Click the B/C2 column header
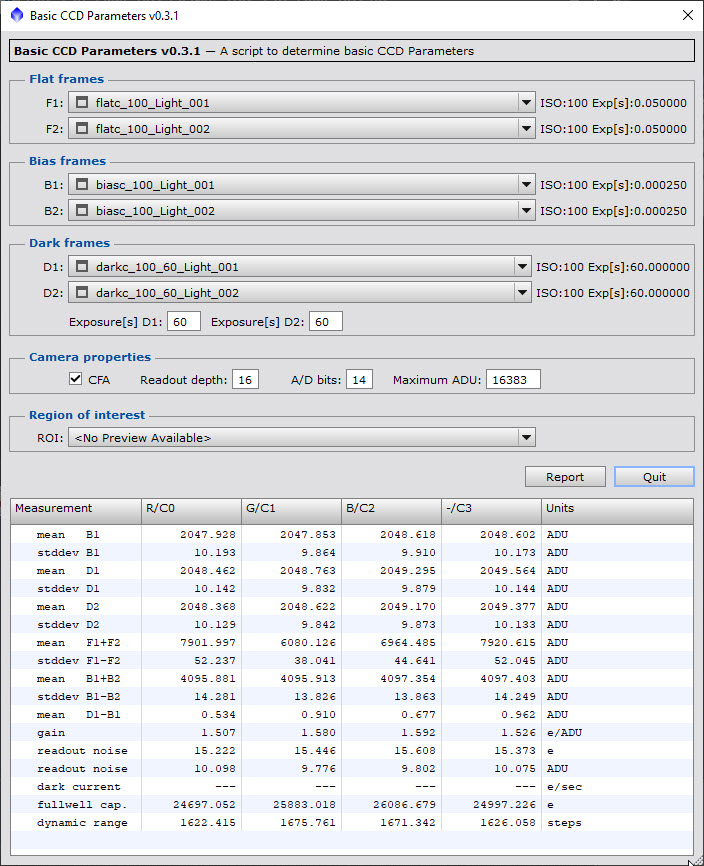The image size is (704, 866). (391, 511)
